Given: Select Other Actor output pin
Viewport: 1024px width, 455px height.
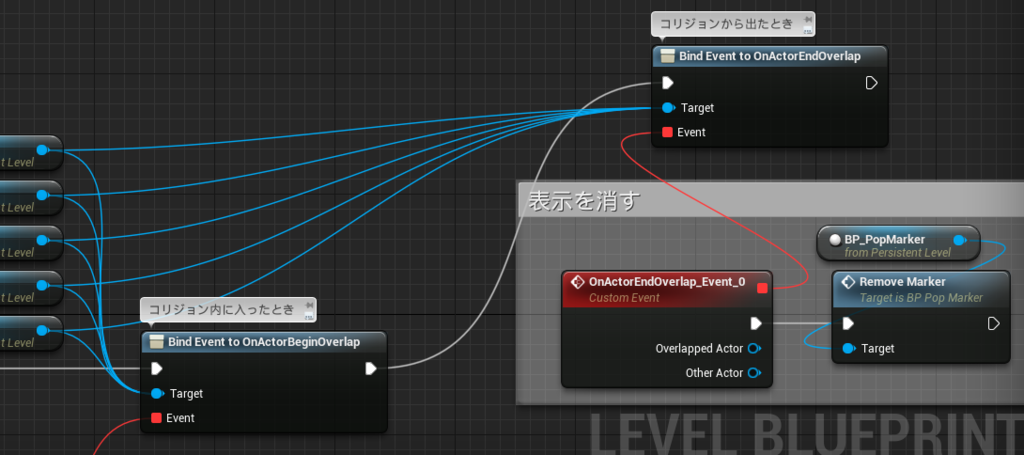Looking at the screenshot, I should (x=755, y=373).
